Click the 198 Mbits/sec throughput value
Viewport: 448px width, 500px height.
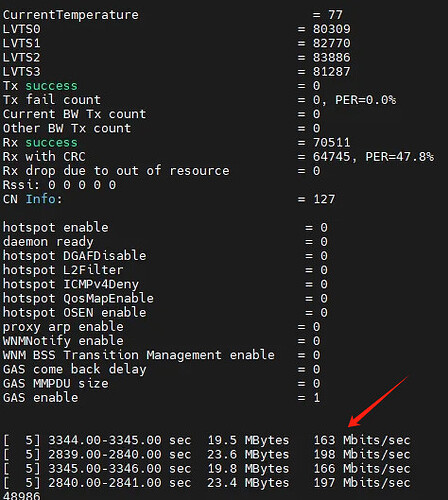362,454
